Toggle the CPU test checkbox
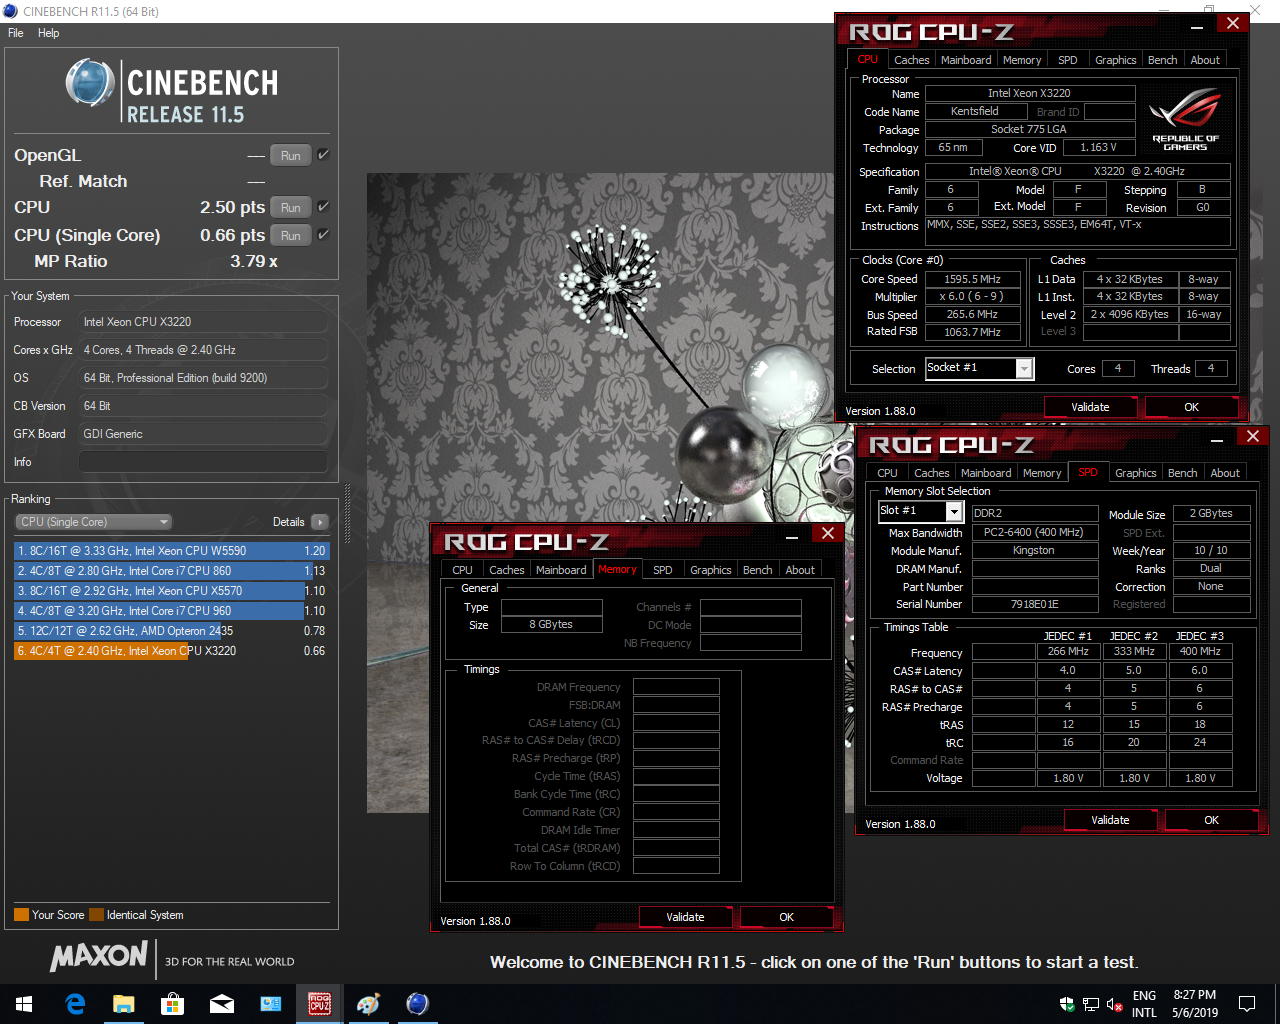 (x=323, y=207)
